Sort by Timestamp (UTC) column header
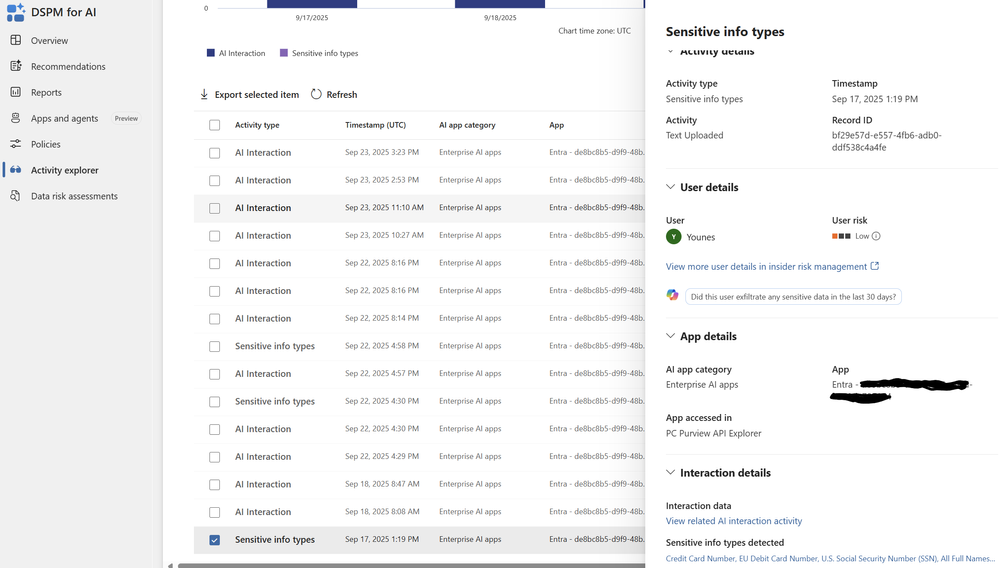999x568 pixels. click(x=375, y=125)
